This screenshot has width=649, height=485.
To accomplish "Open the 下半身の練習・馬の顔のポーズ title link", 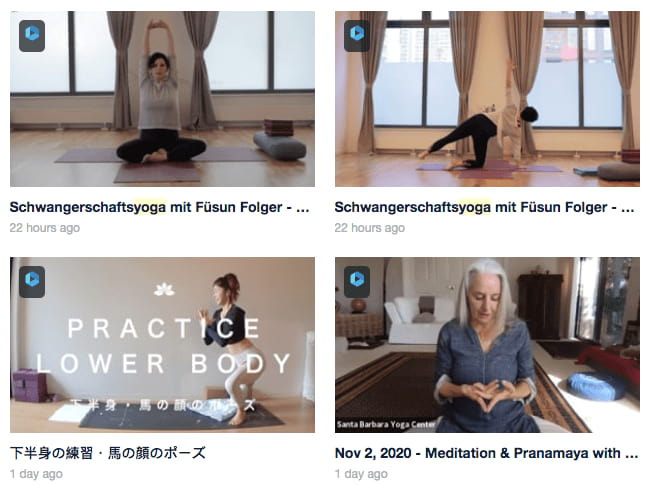I will (108, 453).
